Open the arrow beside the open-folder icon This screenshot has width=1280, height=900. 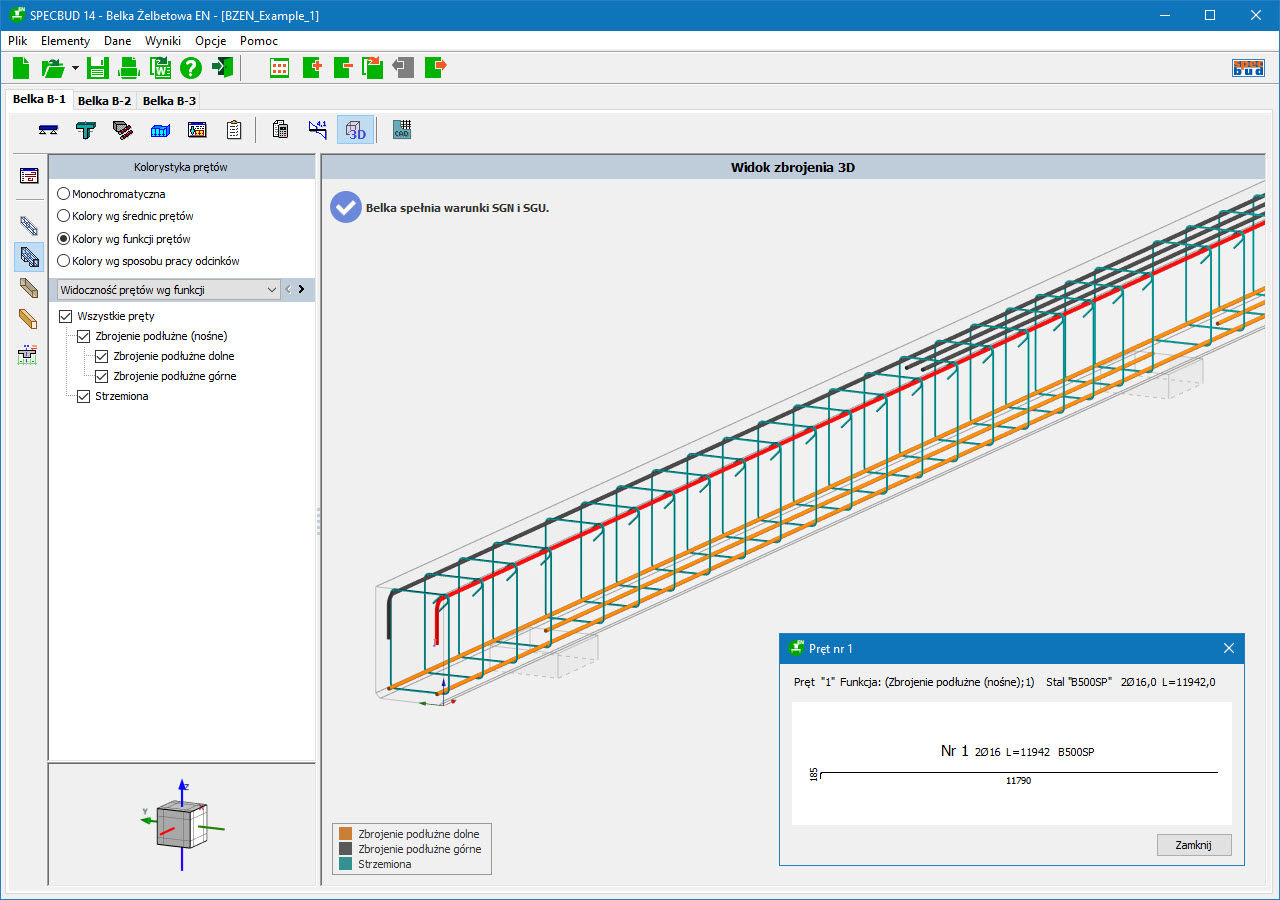click(x=75, y=68)
